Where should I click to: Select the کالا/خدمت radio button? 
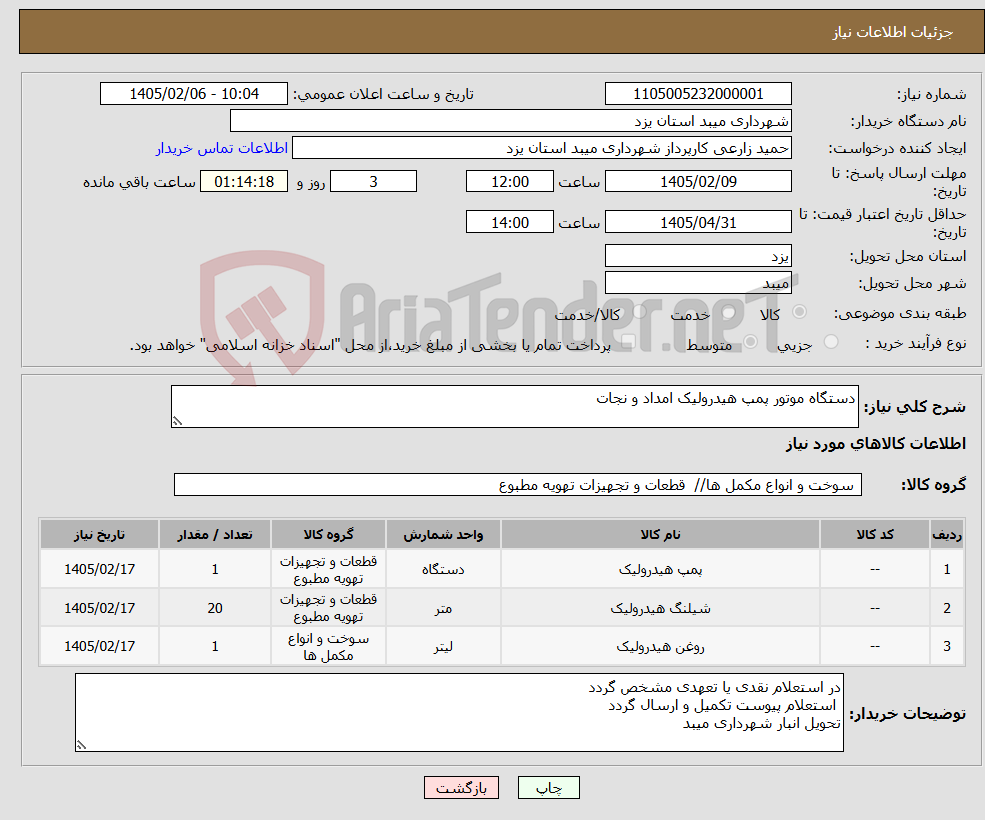pos(639,312)
